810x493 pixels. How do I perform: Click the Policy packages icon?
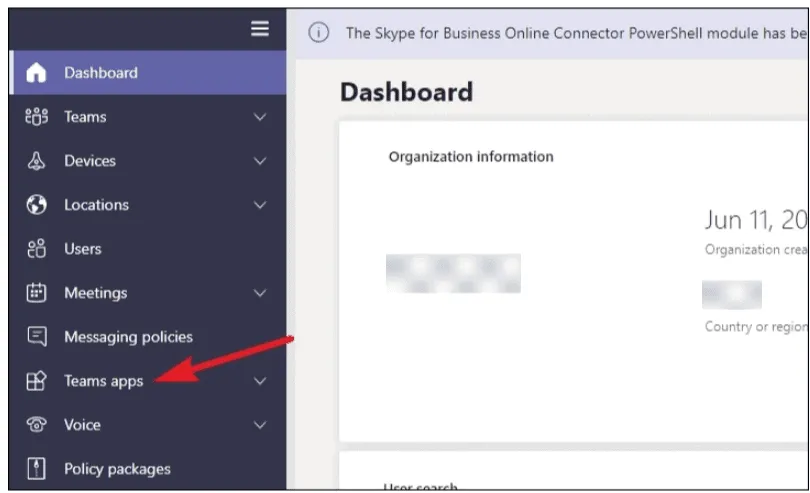(36, 469)
